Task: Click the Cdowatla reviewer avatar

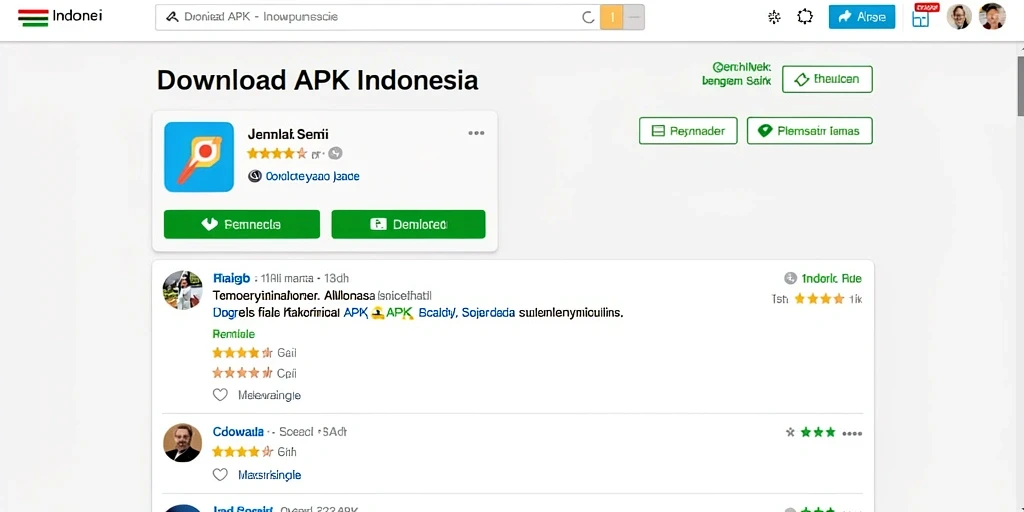Action: click(182, 443)
